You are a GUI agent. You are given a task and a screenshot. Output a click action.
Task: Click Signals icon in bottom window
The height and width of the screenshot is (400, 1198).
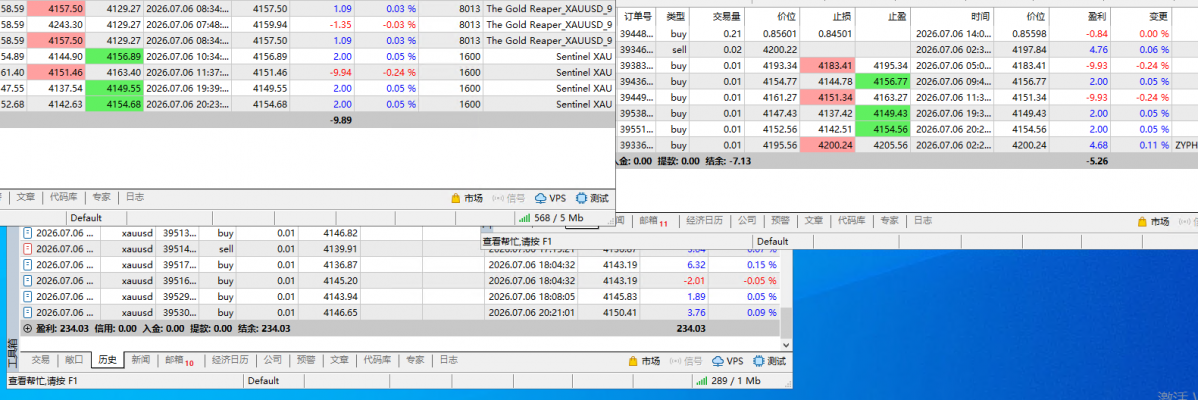(674, 361)
